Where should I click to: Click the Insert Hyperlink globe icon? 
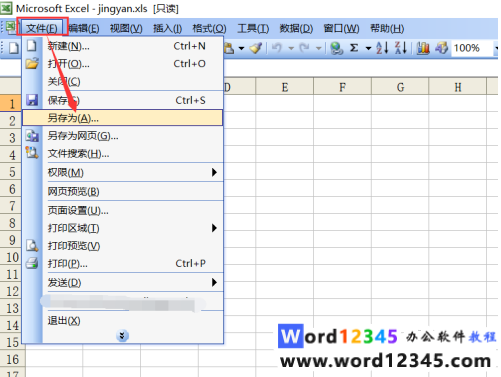point(336,48)
